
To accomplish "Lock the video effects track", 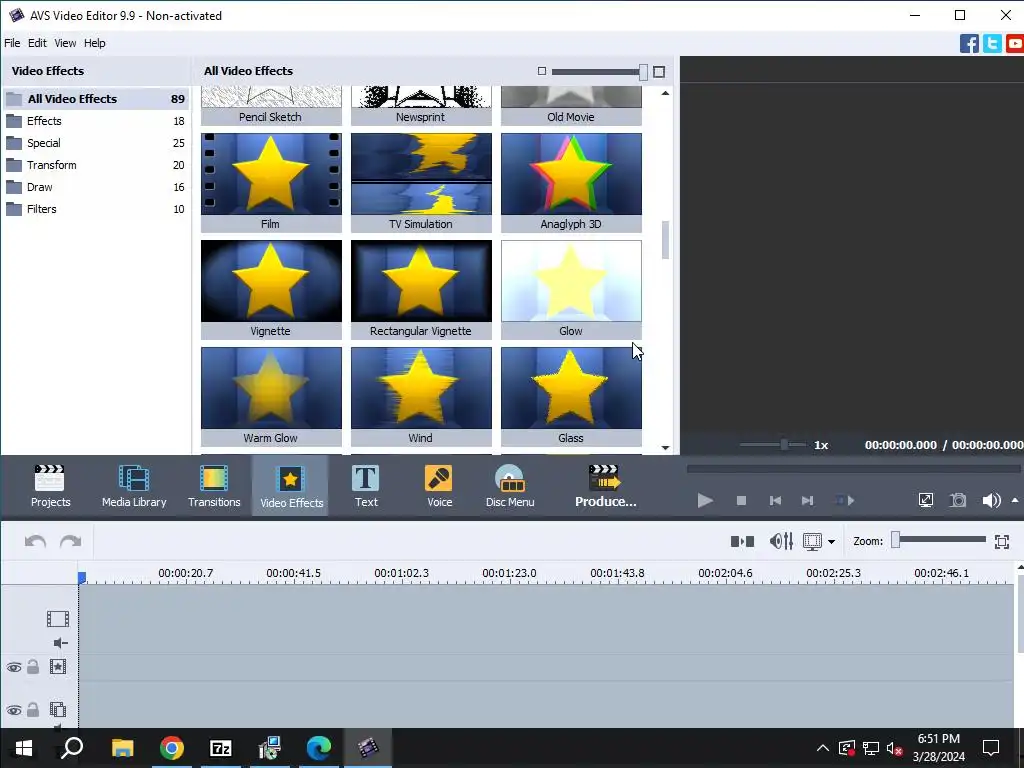I will click(33, 667).
